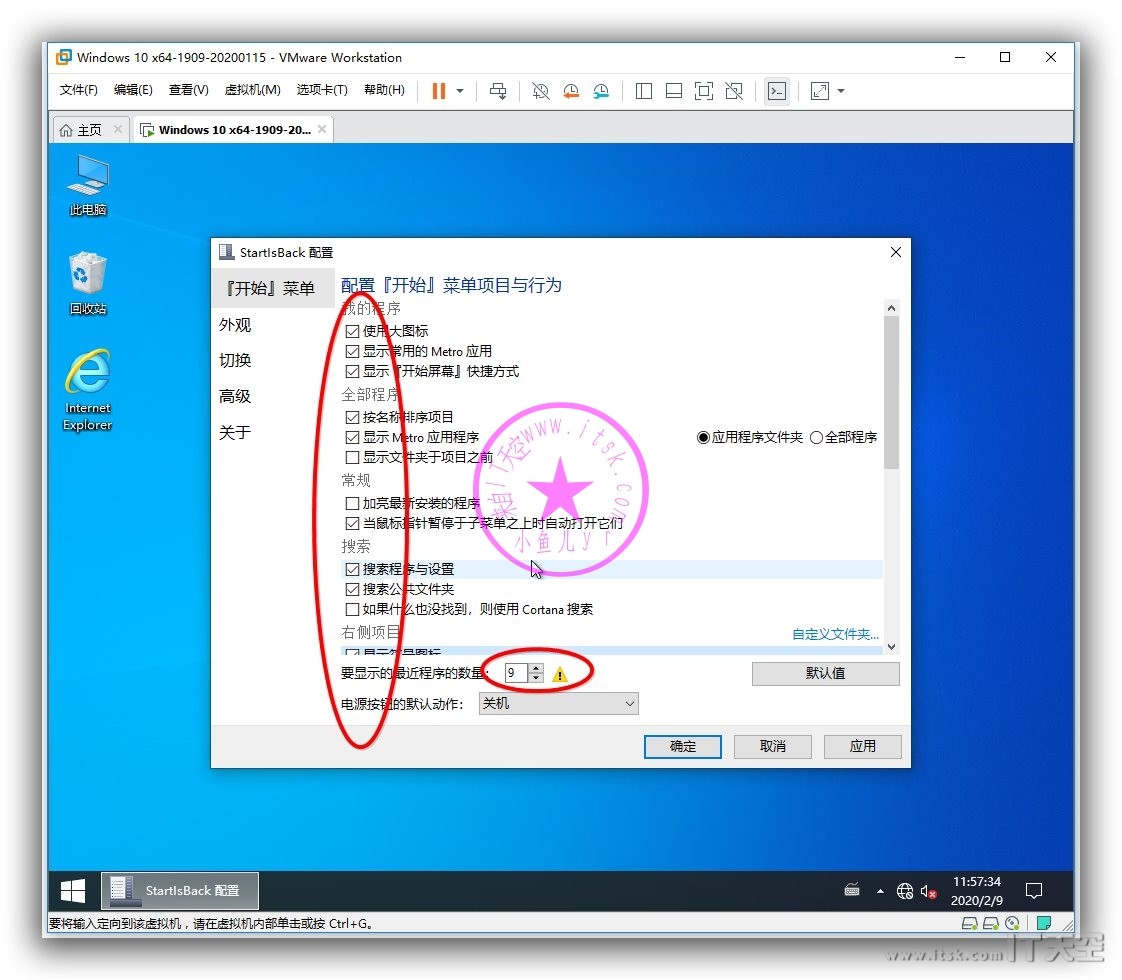Open the Action Center notification icon

1033,891
